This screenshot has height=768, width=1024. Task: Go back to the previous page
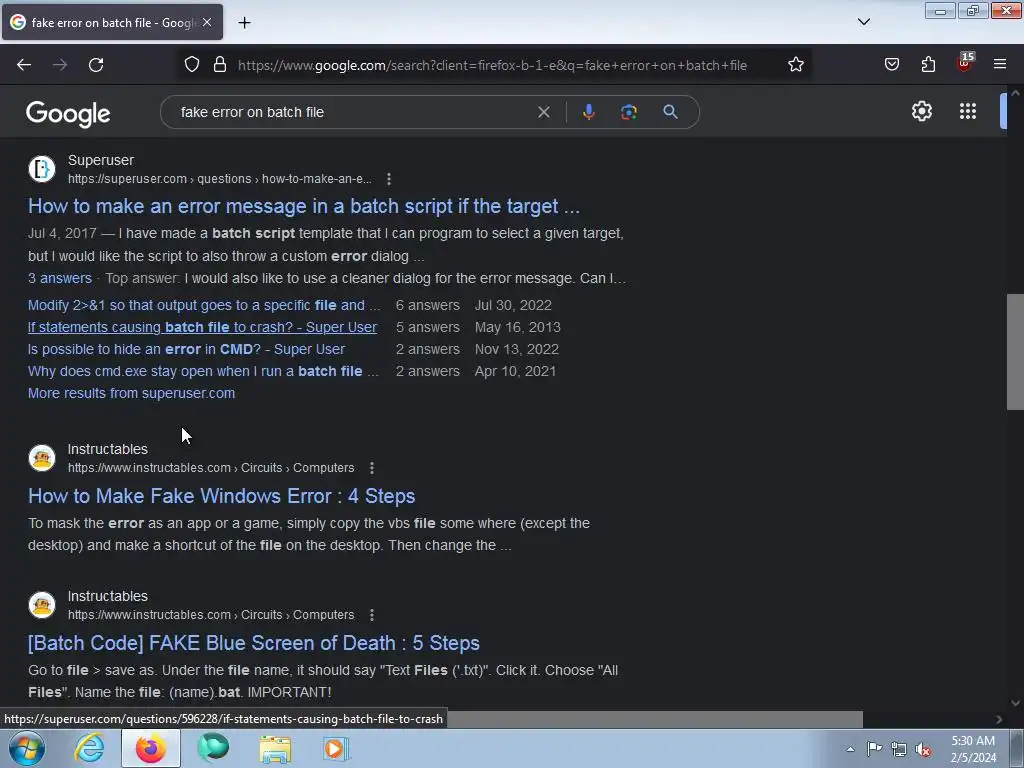[x=24, y=65]
